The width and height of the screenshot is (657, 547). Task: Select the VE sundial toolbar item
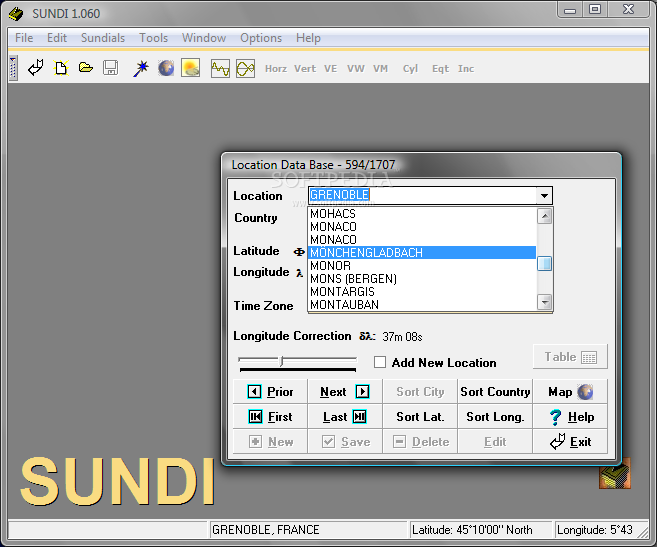[330, 69]
